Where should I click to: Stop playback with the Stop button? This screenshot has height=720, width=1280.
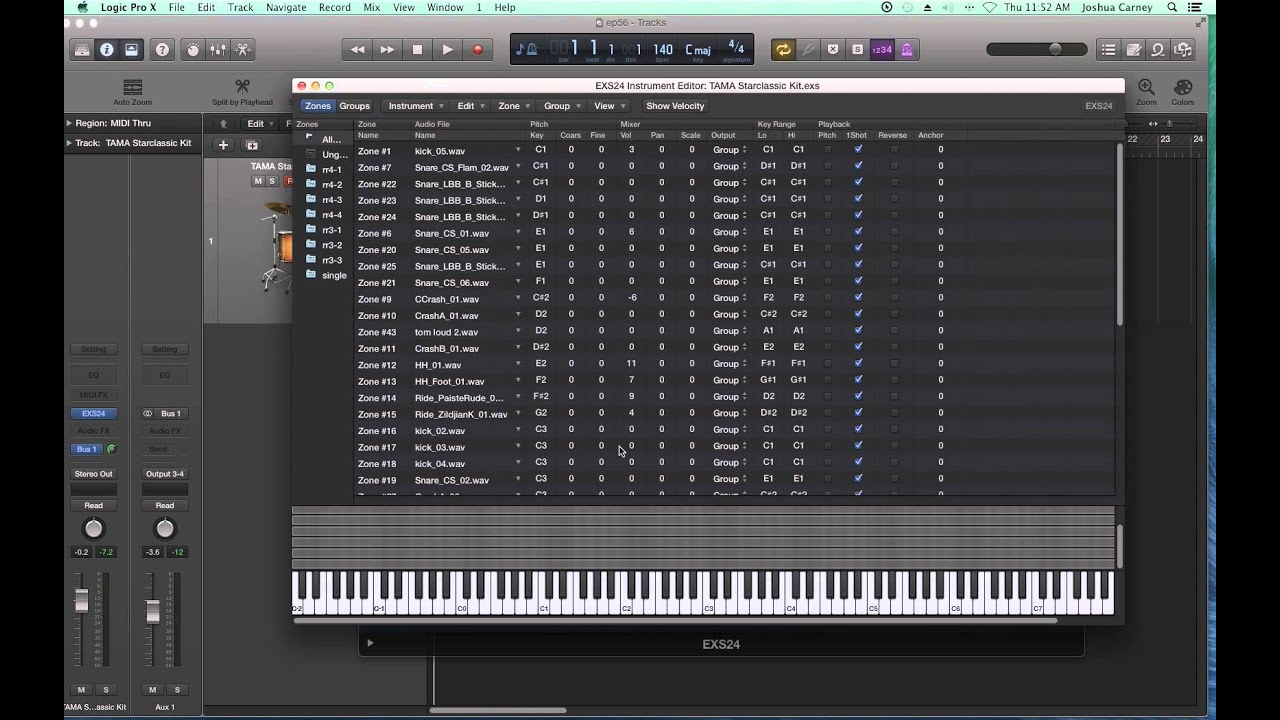coord(417,49)
